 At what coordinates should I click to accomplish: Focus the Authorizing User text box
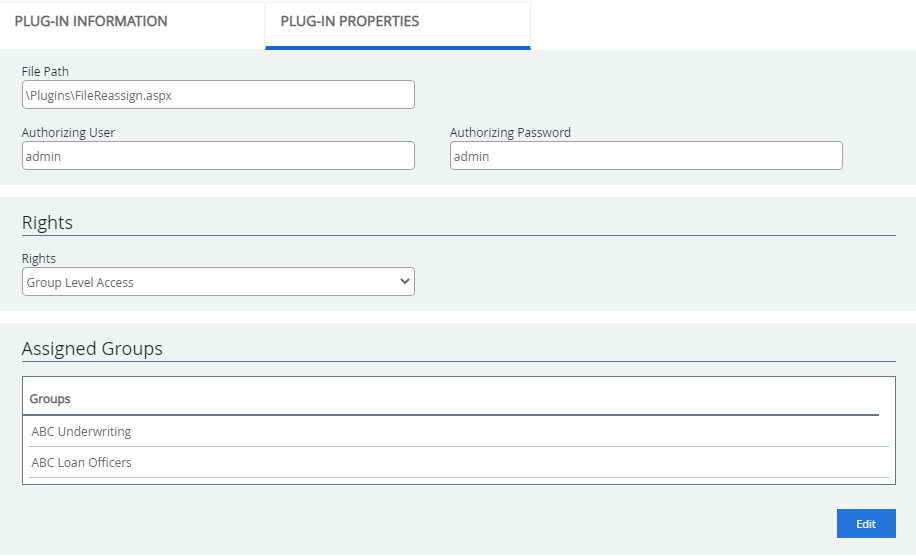point(218,156)
